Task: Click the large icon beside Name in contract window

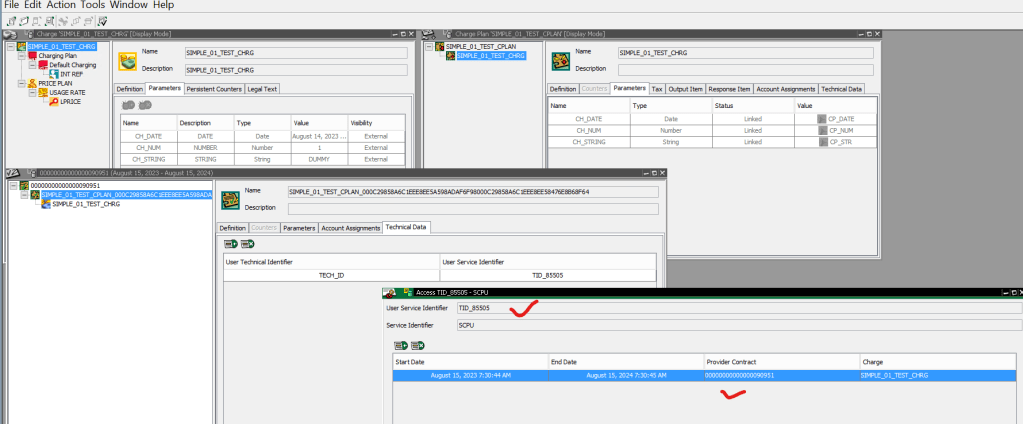Action: 230,200
